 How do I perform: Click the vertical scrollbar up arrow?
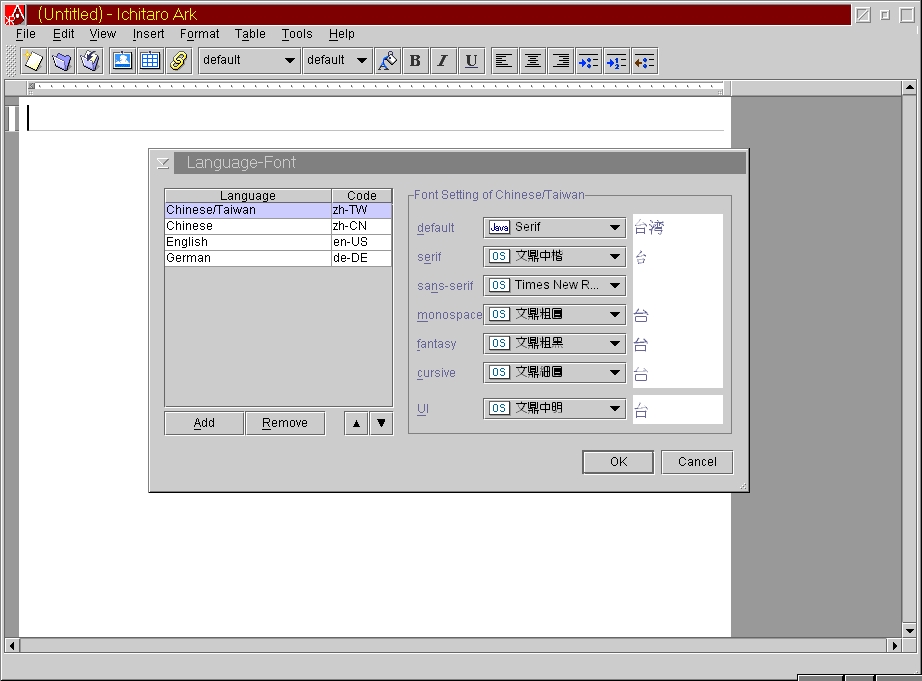[910, 88]
